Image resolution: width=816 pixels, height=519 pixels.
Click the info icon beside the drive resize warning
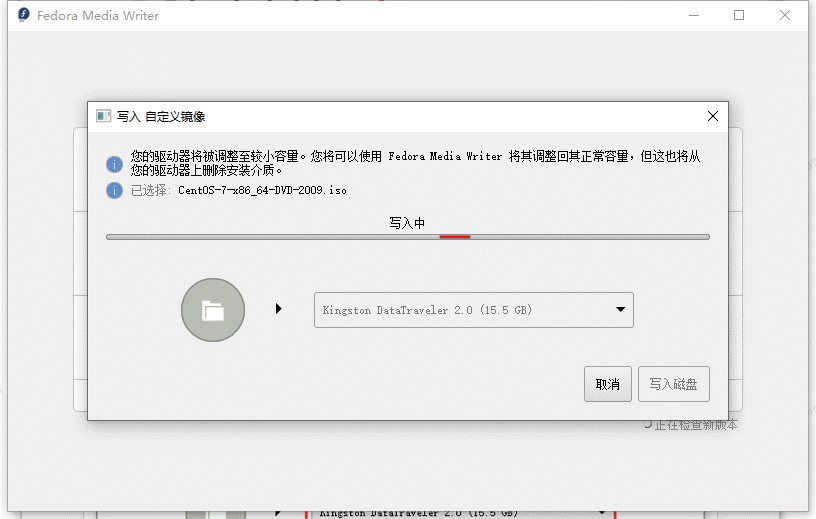115,163
